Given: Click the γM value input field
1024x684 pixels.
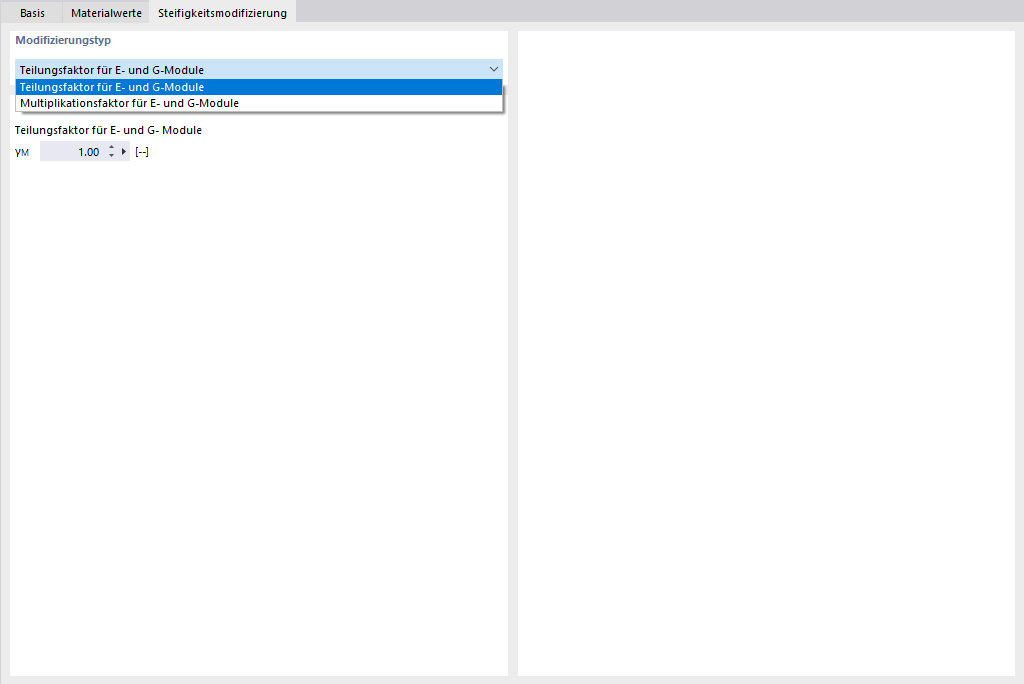Looking at the screenshot, I should click(72, 152).
